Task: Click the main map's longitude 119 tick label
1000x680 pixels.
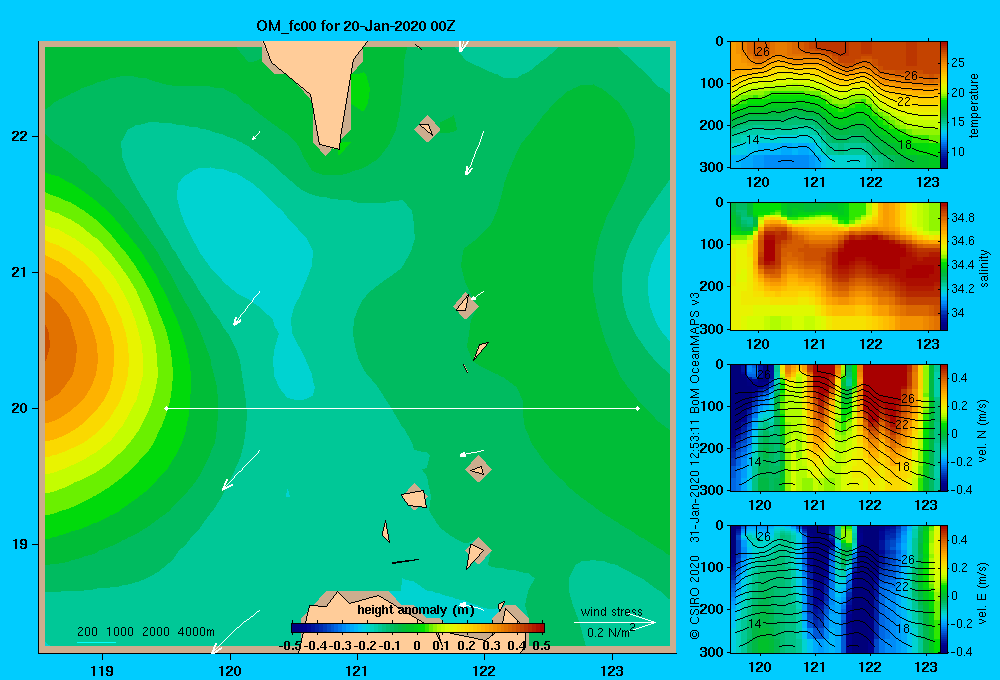Action: [103, 670]
